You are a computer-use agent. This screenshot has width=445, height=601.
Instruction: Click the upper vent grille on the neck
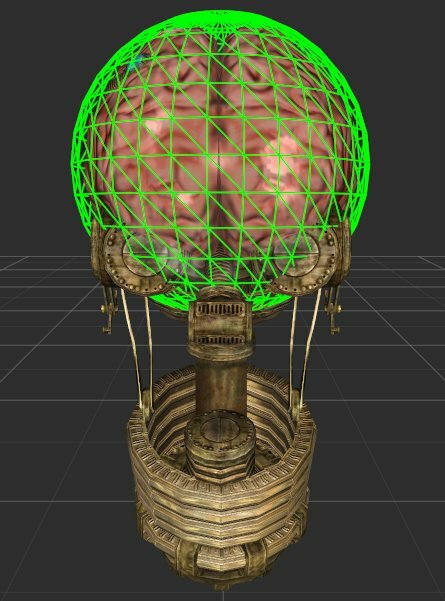(x=220, y=309)
